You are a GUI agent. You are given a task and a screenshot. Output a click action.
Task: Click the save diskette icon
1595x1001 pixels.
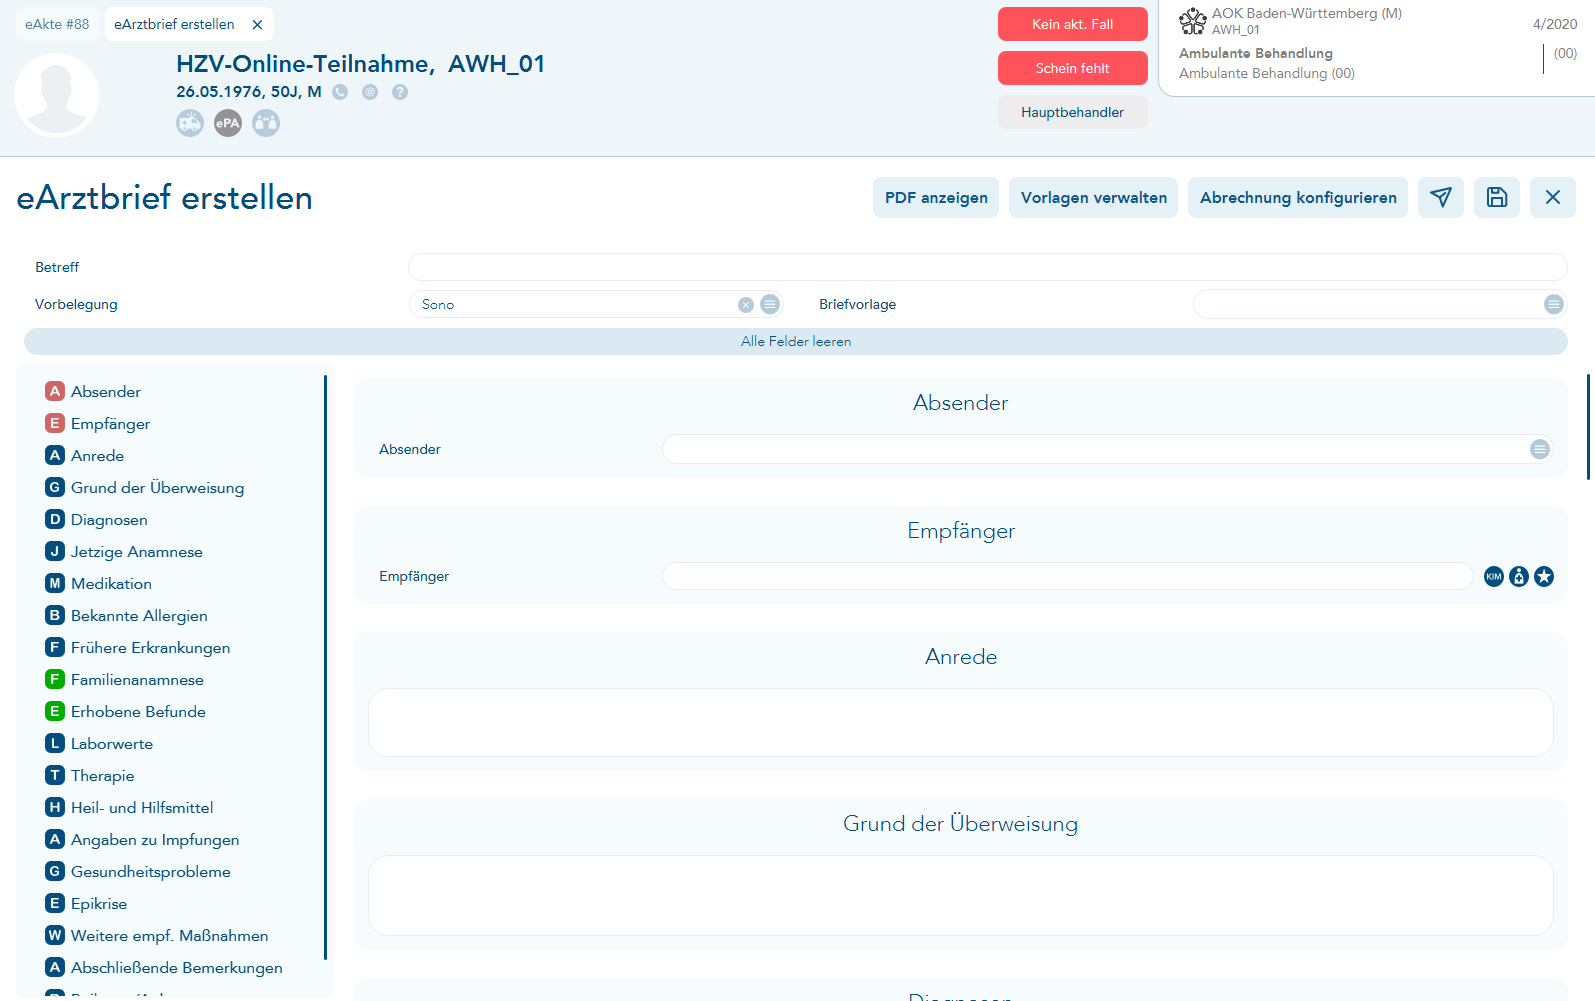[1497, 197]
